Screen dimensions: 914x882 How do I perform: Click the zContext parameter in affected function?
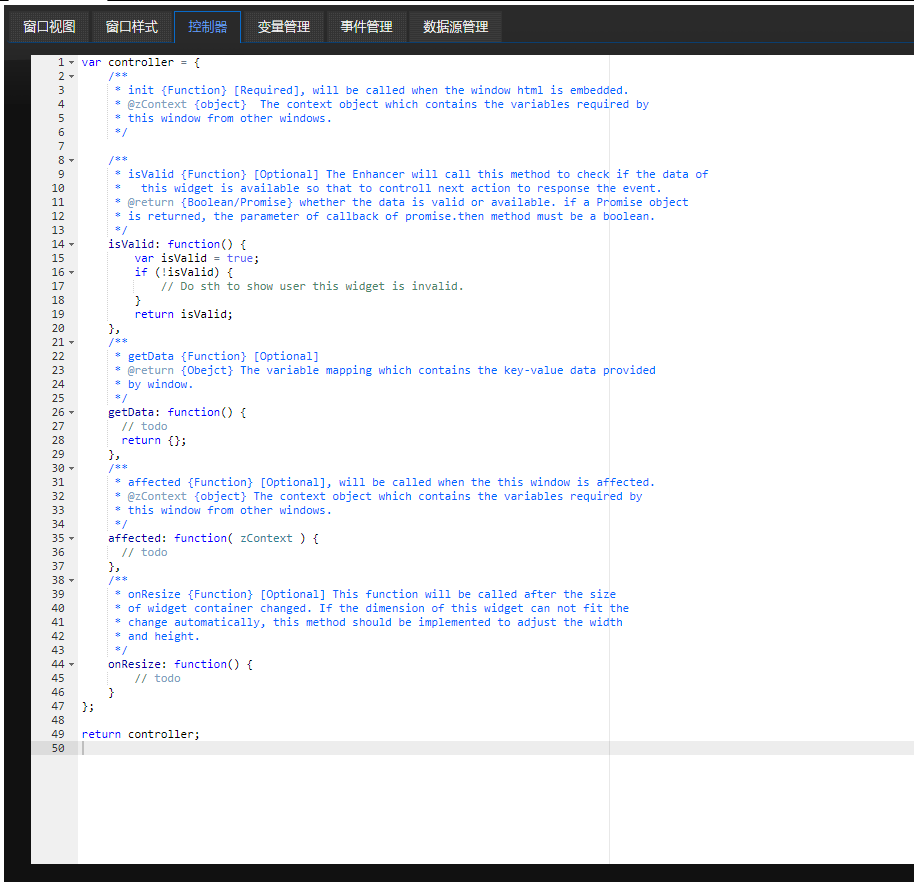(266, 538)
